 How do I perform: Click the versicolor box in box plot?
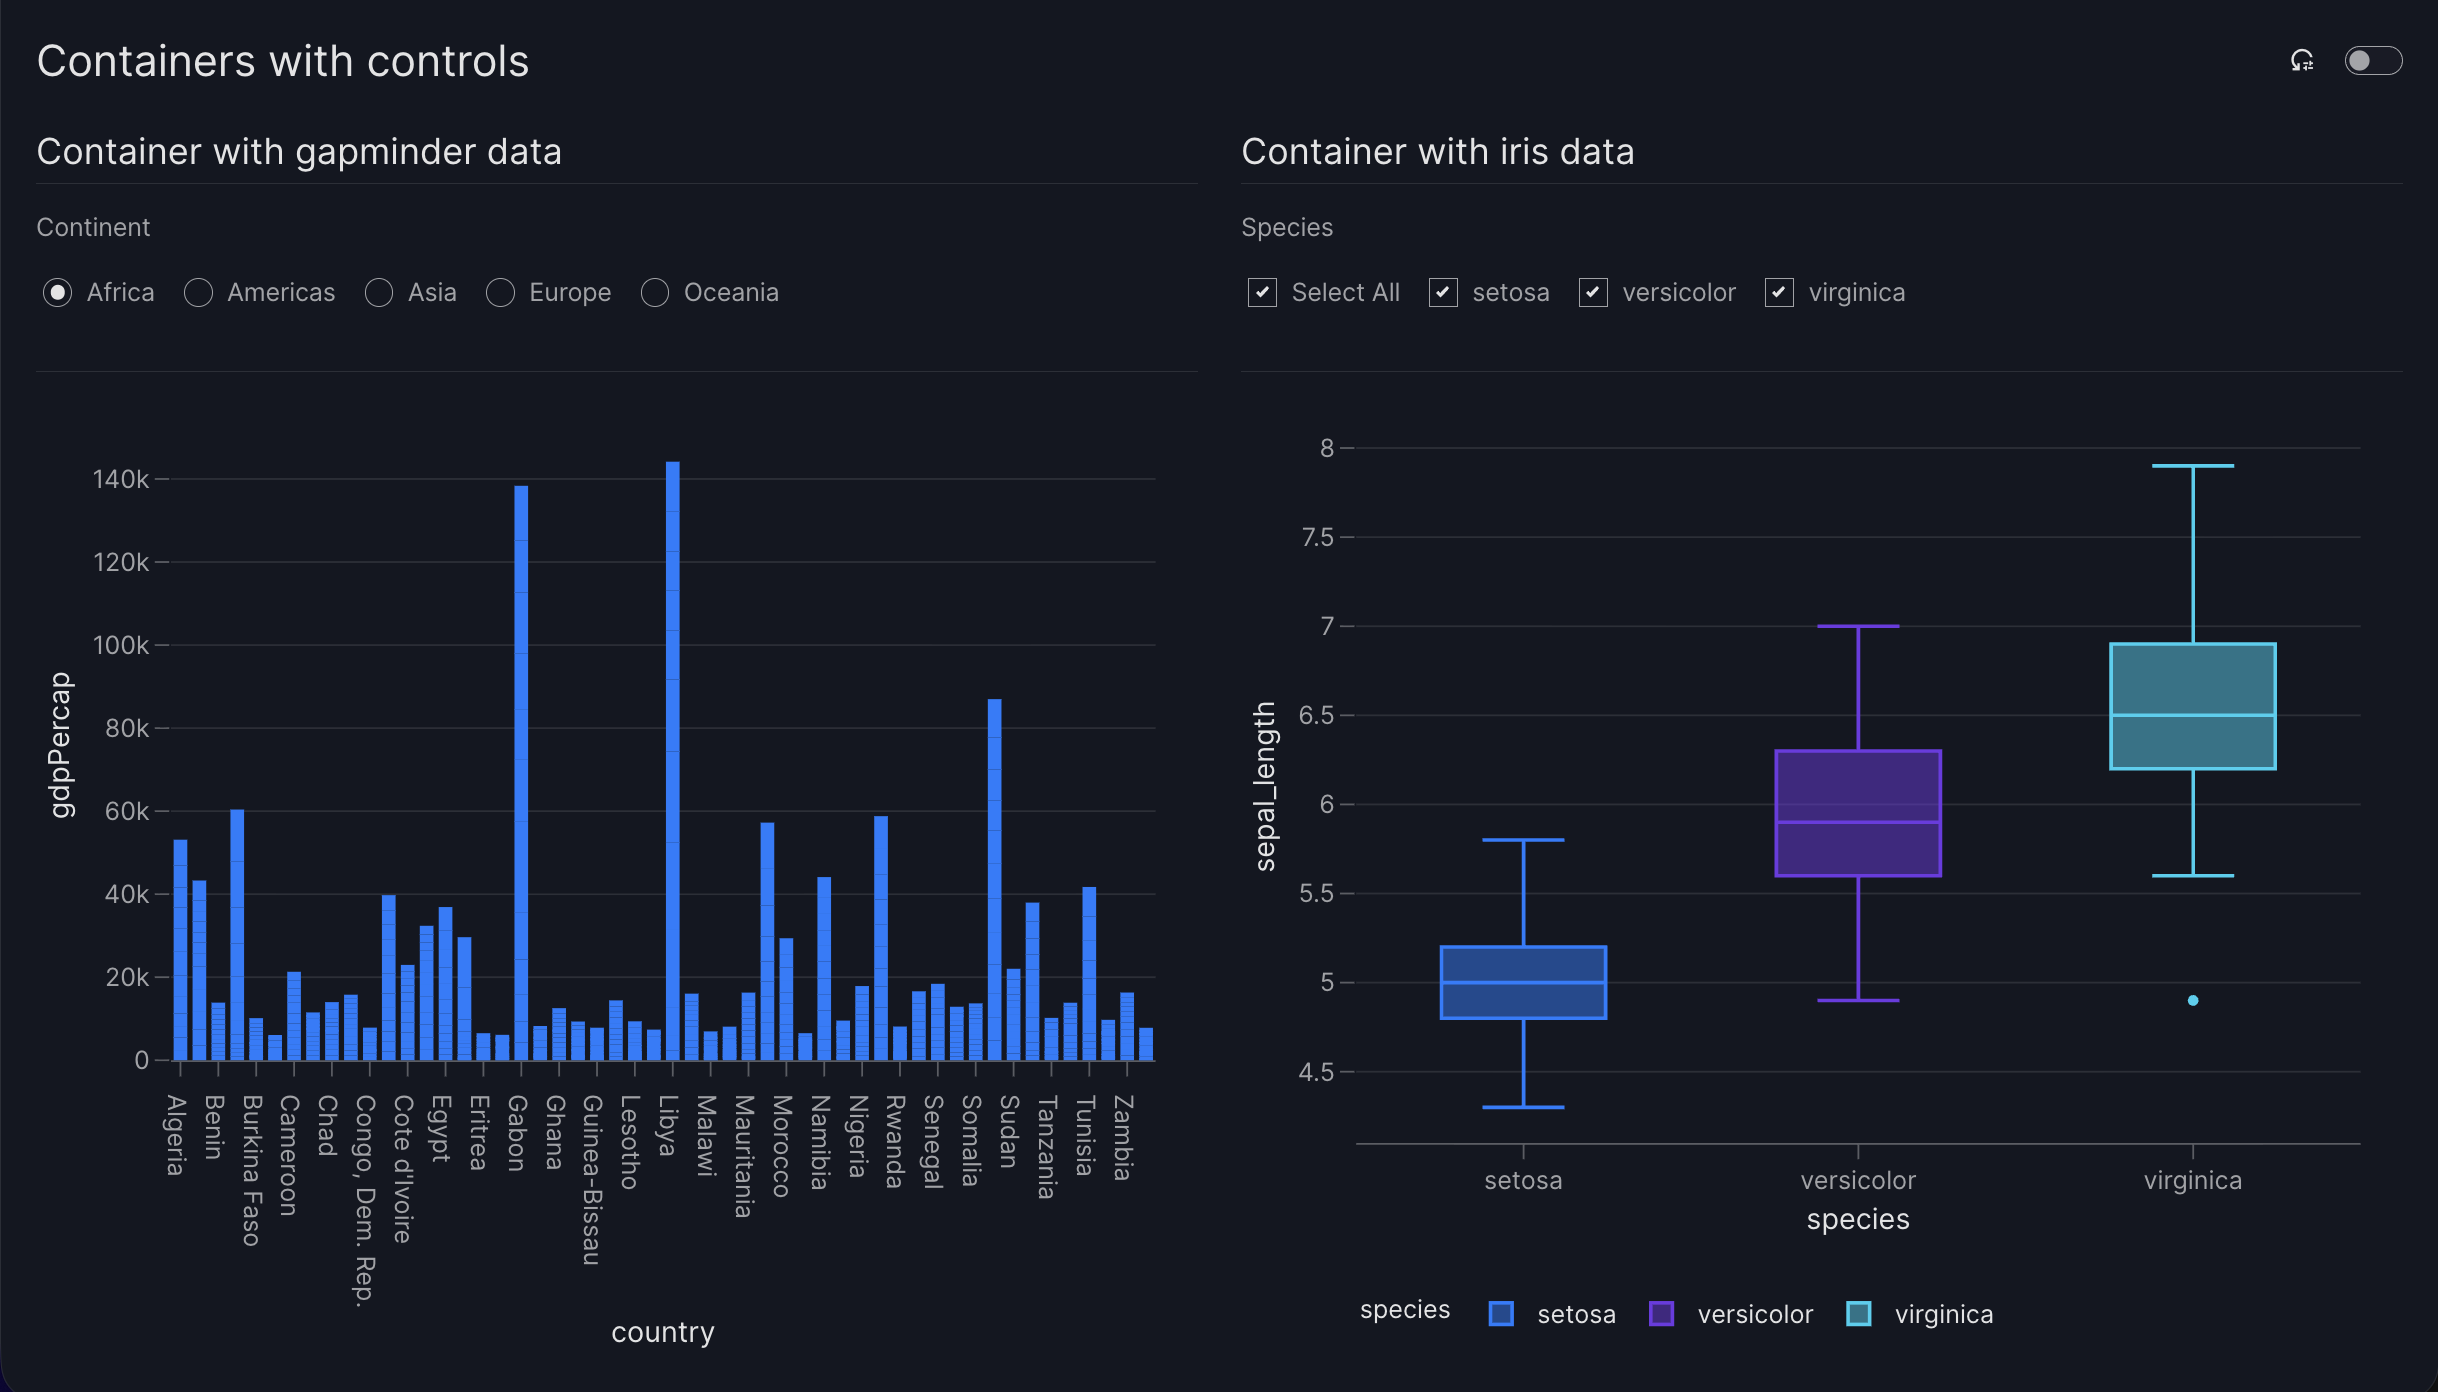[1858, 813]
